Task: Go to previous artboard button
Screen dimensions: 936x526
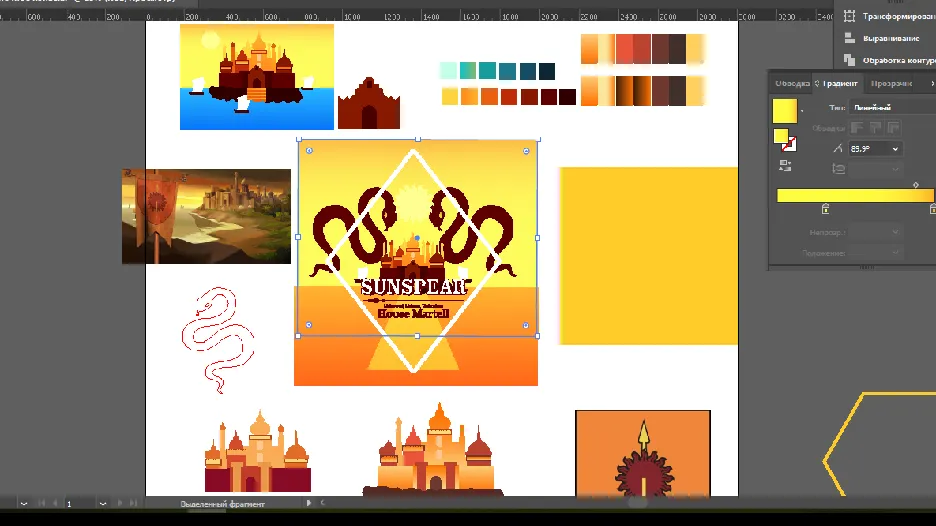Action: pyautogui.click(x=55, y=503)
